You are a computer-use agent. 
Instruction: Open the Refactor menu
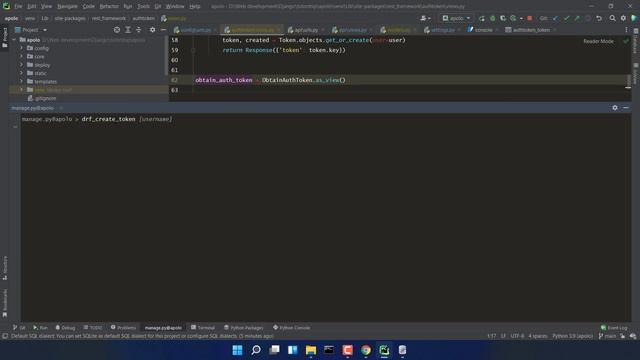[109, 7]
